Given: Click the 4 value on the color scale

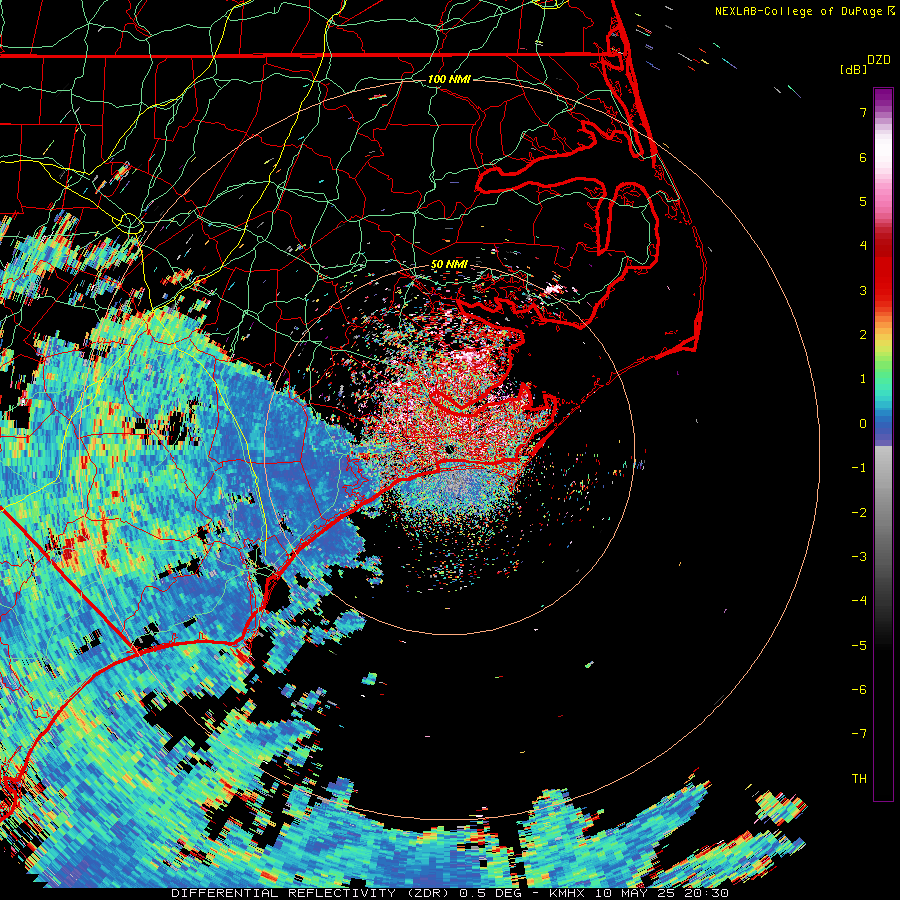Looking at the screenshot, I should (863, 246).
